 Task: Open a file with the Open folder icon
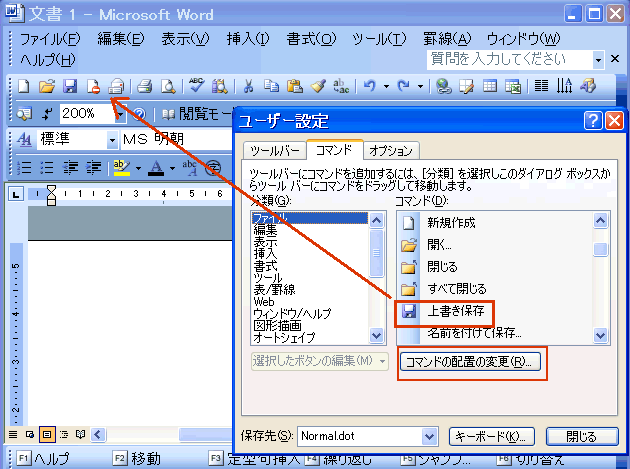coord(47,86)
